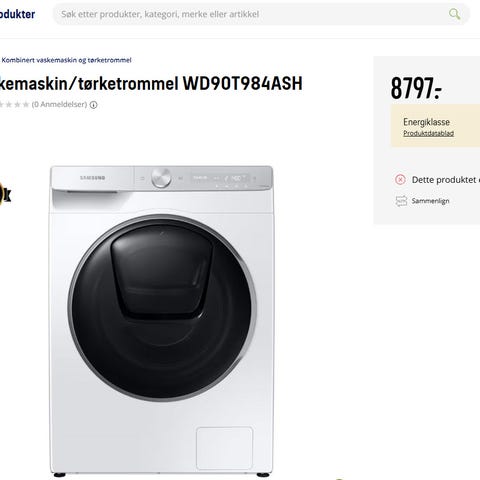Click the red unavailable X icon
The image size is (480, 480).
[400, 180]
